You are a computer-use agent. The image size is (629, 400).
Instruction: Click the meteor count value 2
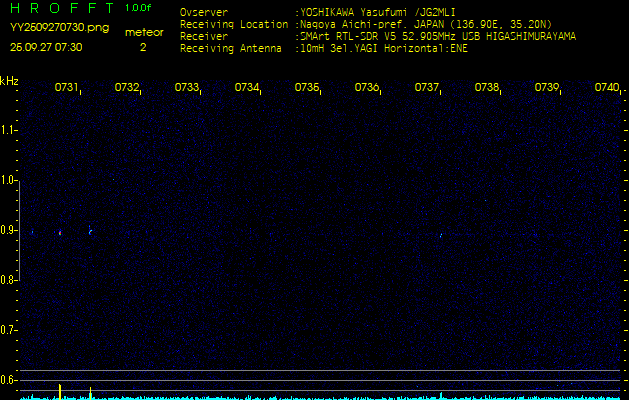[143, 47]
